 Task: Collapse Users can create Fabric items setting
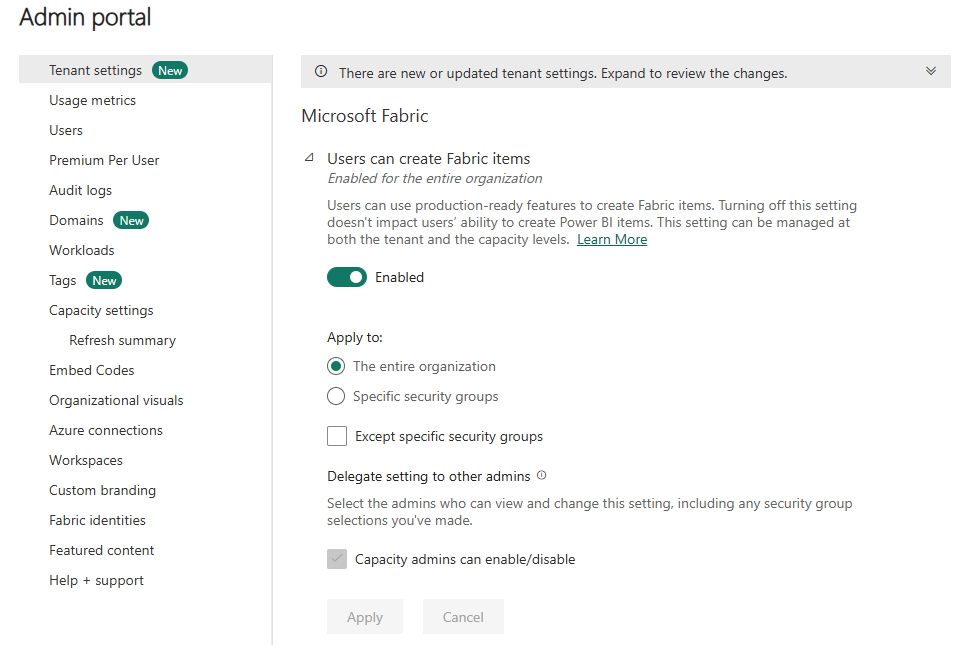tap(309, 158)
